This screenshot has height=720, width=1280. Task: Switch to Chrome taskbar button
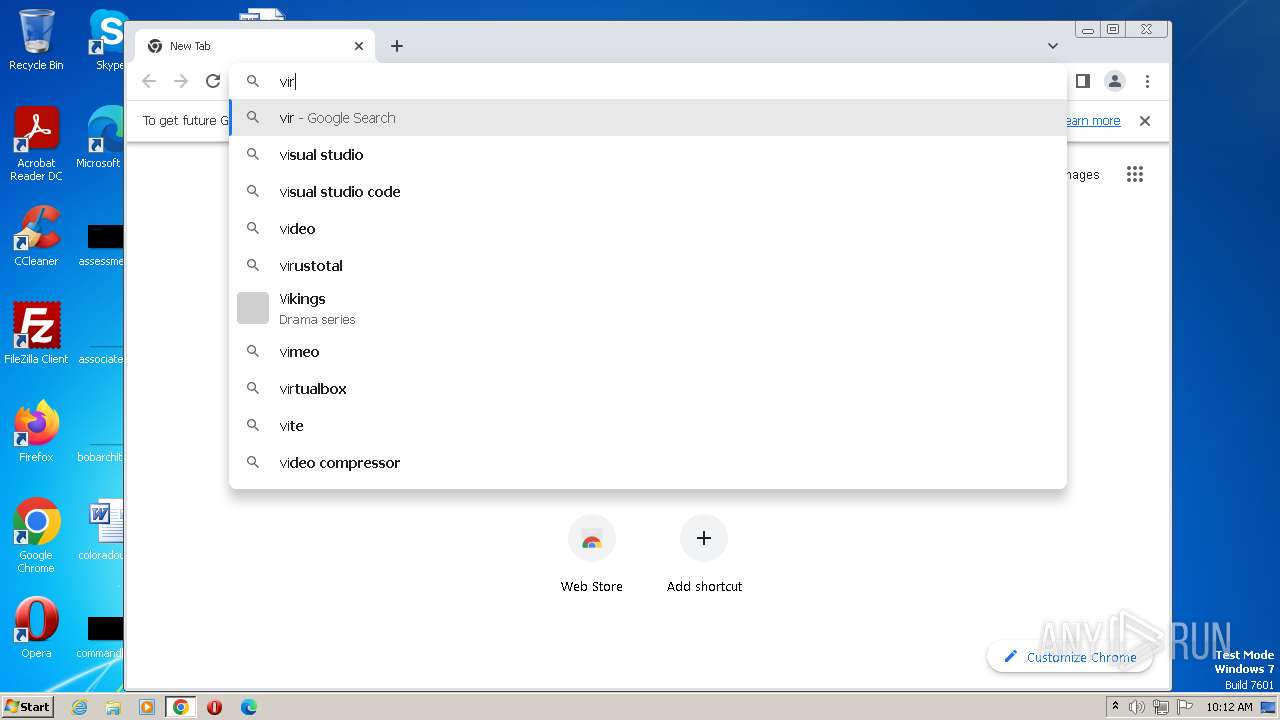[181, 707]
